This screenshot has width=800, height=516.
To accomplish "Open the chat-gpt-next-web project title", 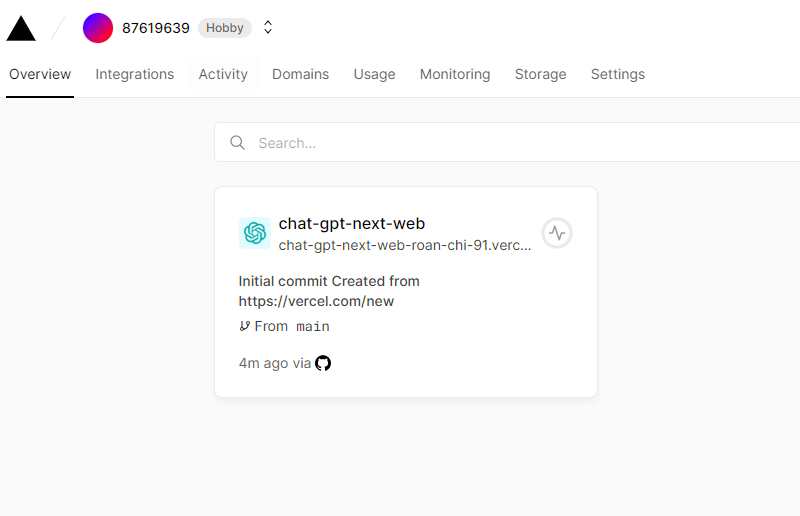I will [352, 224].
